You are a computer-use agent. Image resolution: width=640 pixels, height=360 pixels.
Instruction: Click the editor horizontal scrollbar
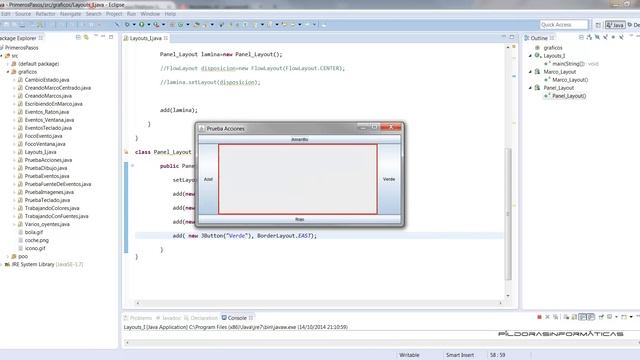(x=319, y=303)
